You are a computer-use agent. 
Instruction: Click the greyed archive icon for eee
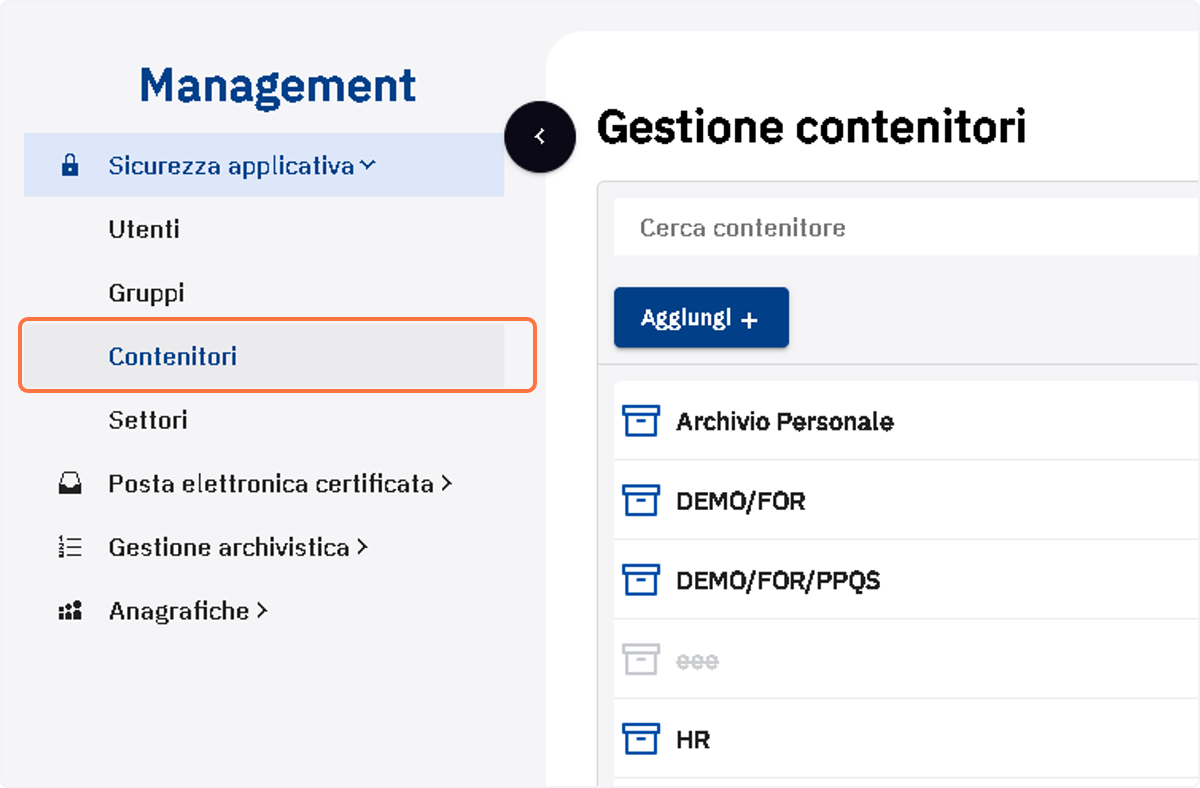[x=640, y=660]
